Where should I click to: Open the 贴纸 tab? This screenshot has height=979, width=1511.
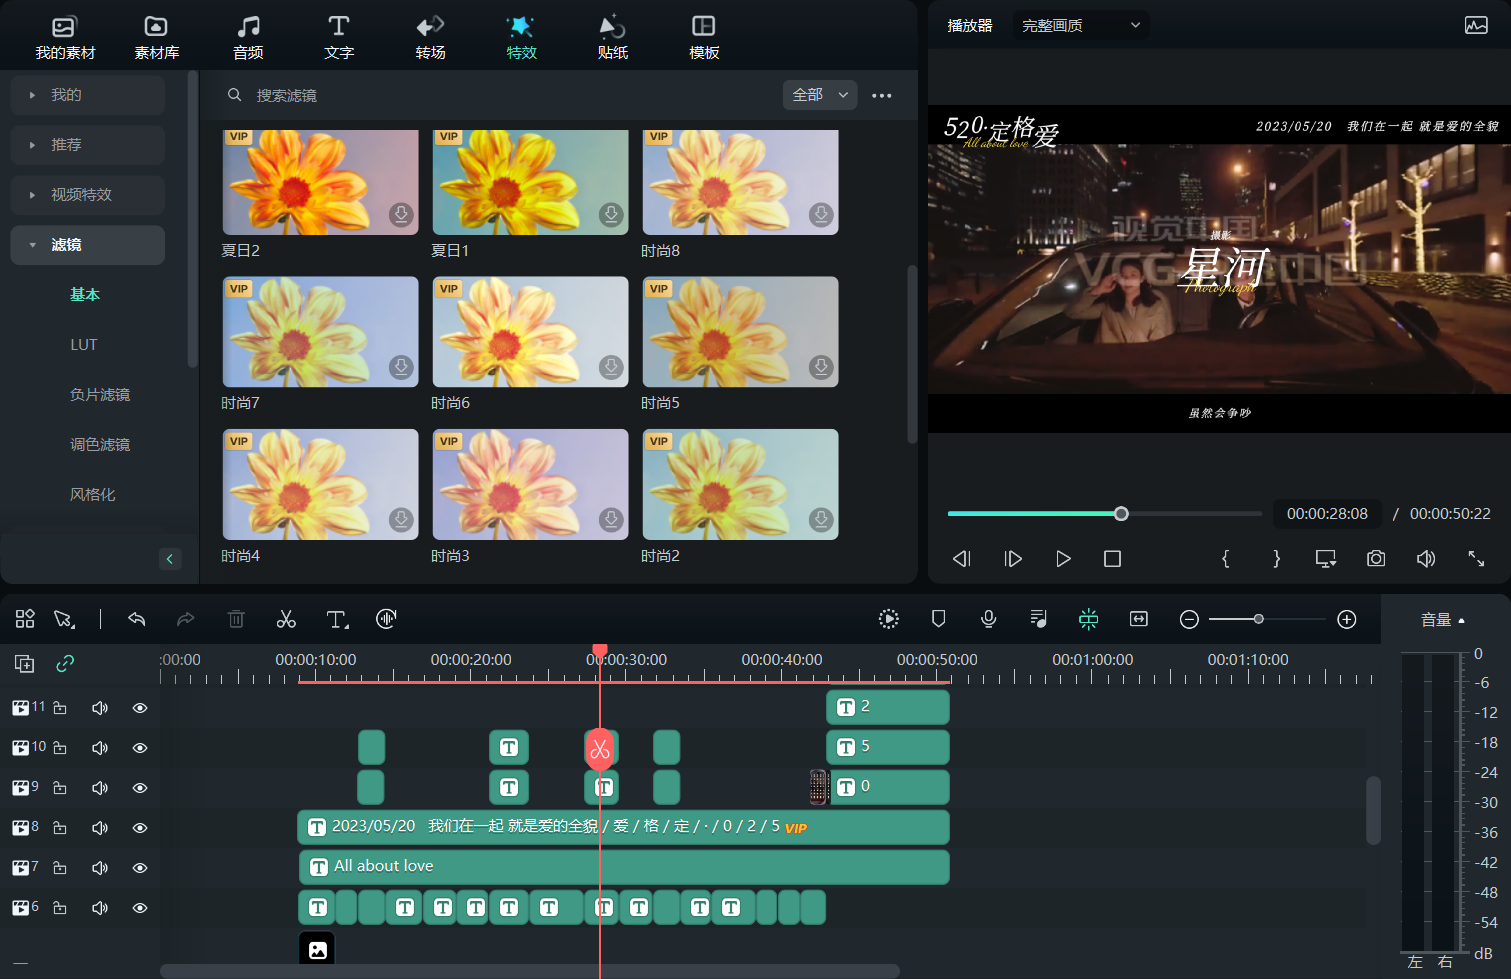coord(612,37)
